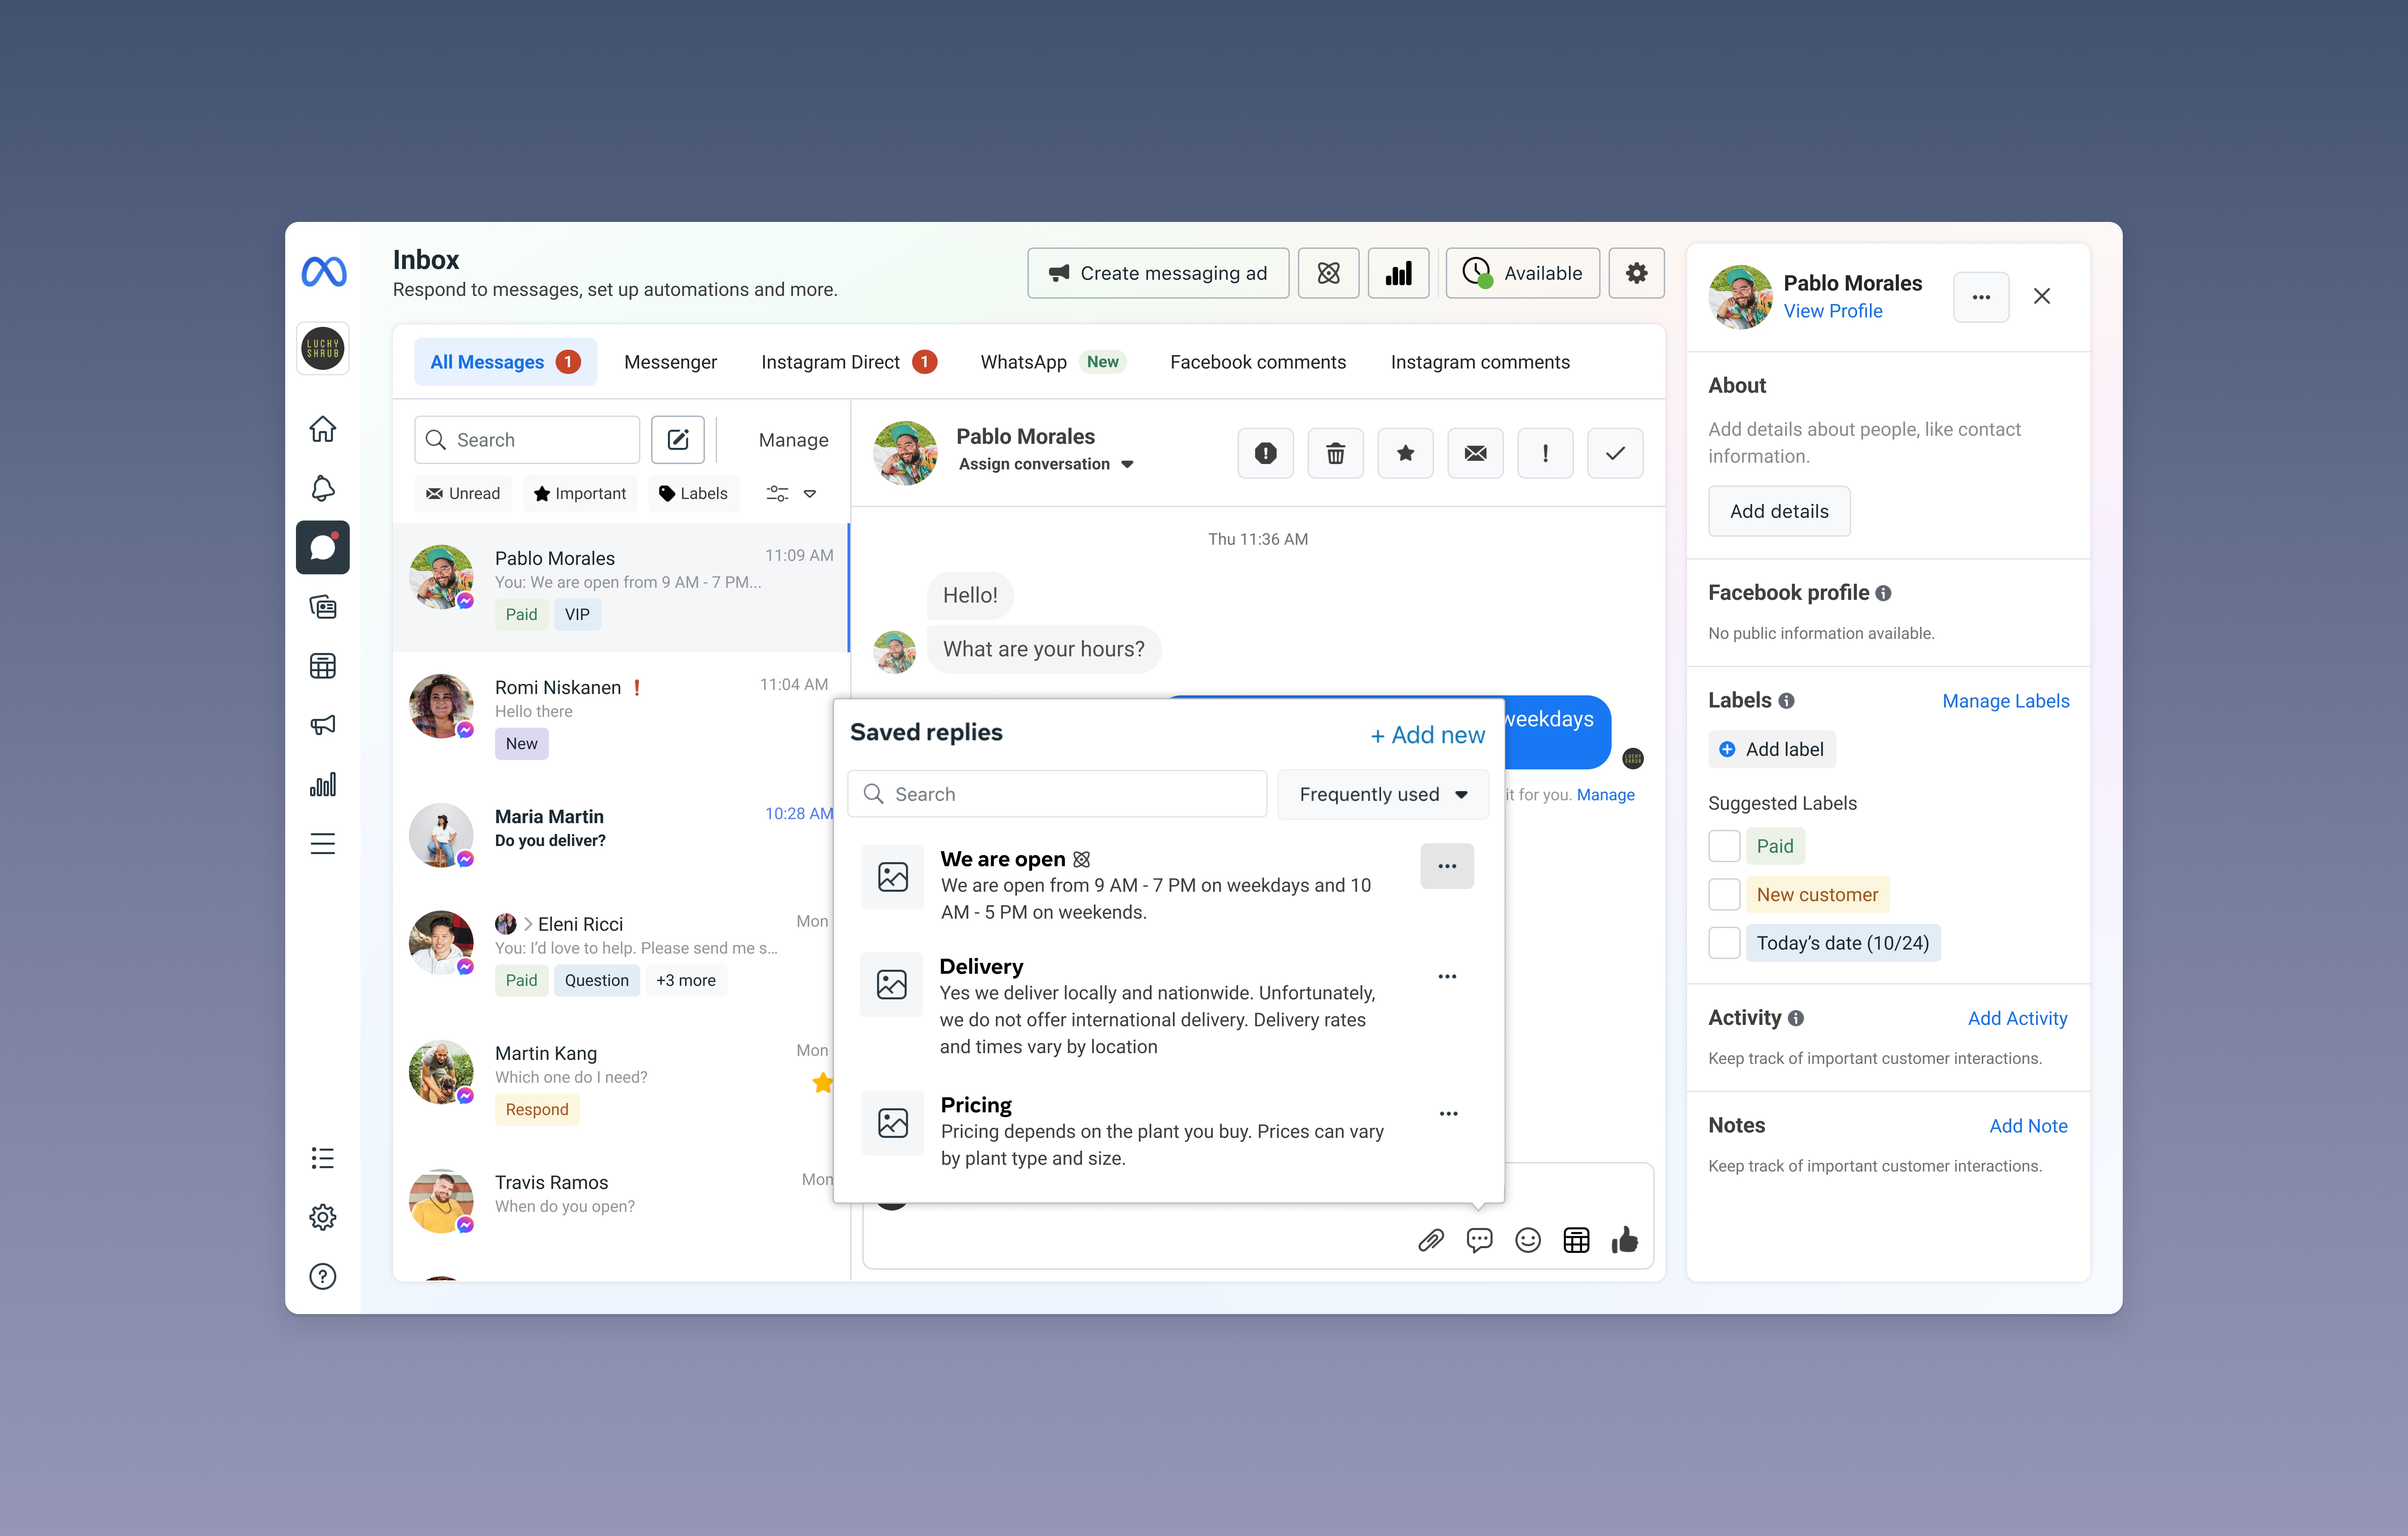Send a thumbs up like
Image resolution: width=2408 pixels, height=1536 pixels.
[1625, 1240]
